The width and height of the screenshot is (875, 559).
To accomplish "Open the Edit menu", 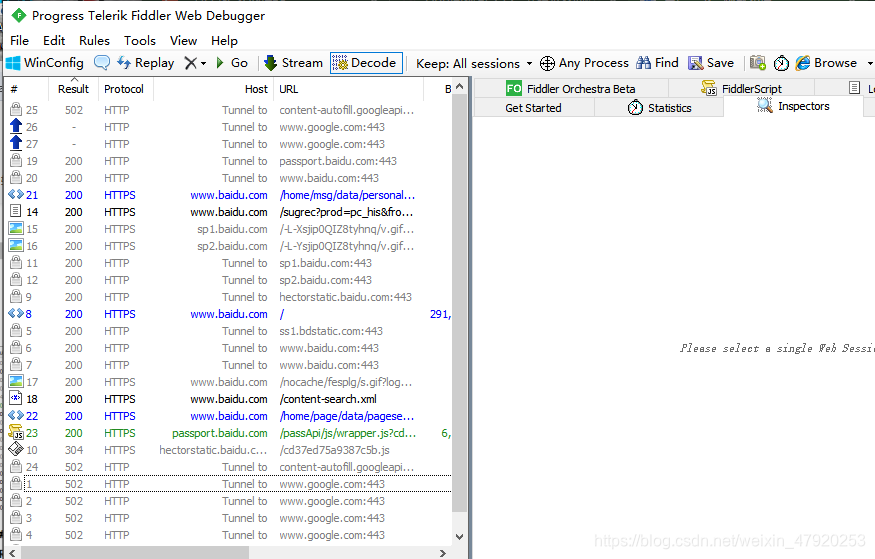I will 54,41.
